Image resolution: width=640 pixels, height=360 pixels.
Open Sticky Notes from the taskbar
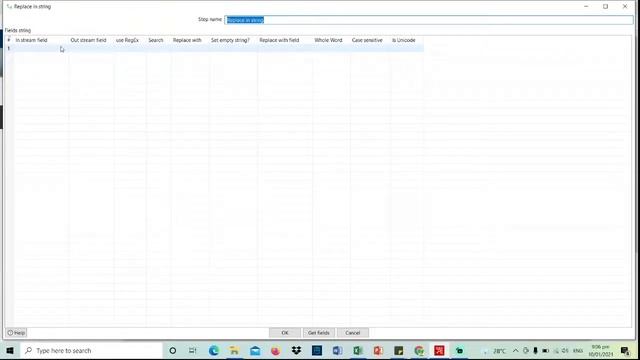[x=399, y=351]
